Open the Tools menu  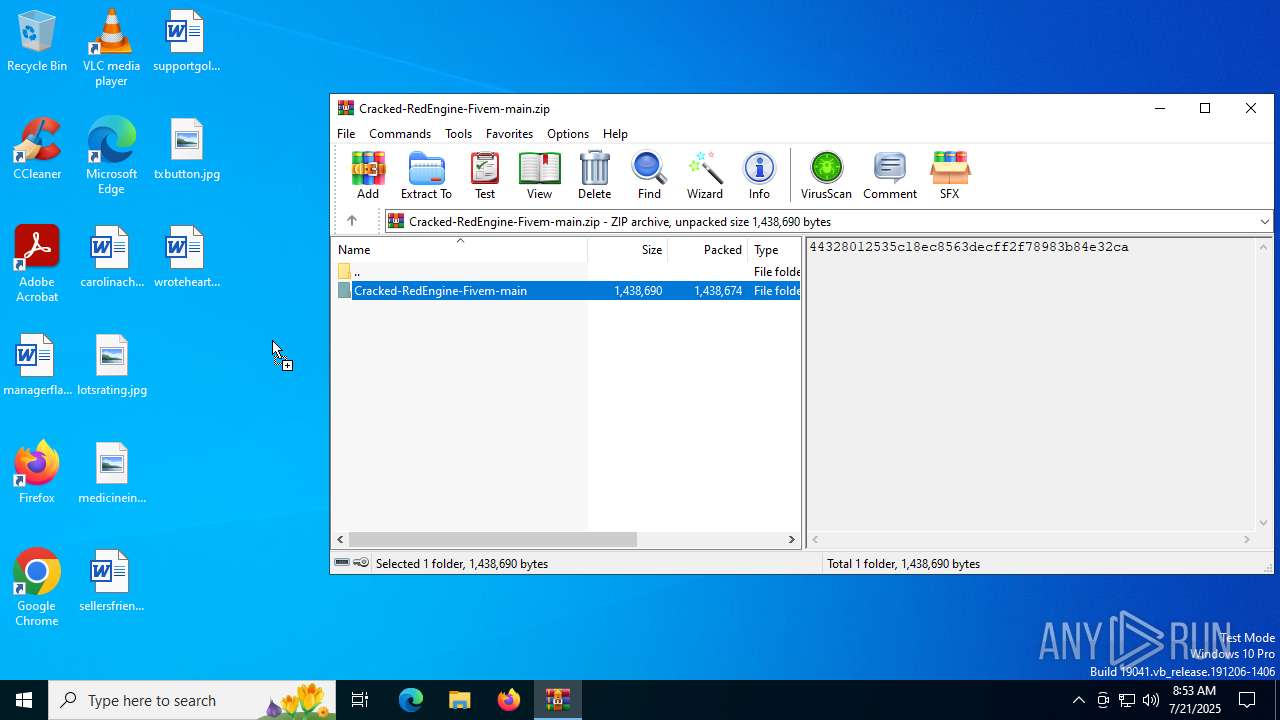458,134
